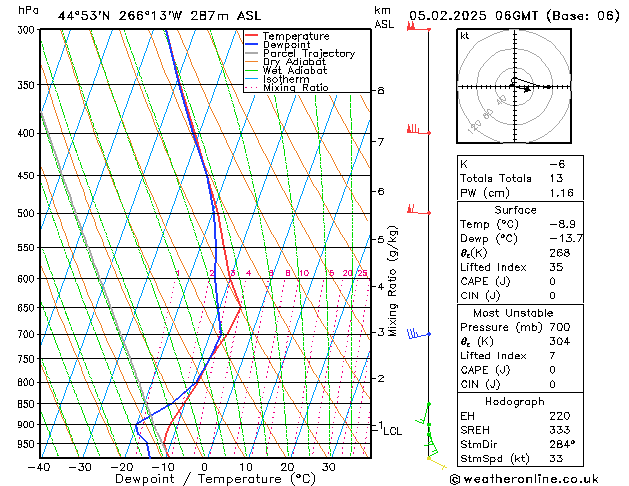Click the Most Unstable Lifted Index value '7'
The width and height of the screenshot is (629, 486).
click(552, 356)
